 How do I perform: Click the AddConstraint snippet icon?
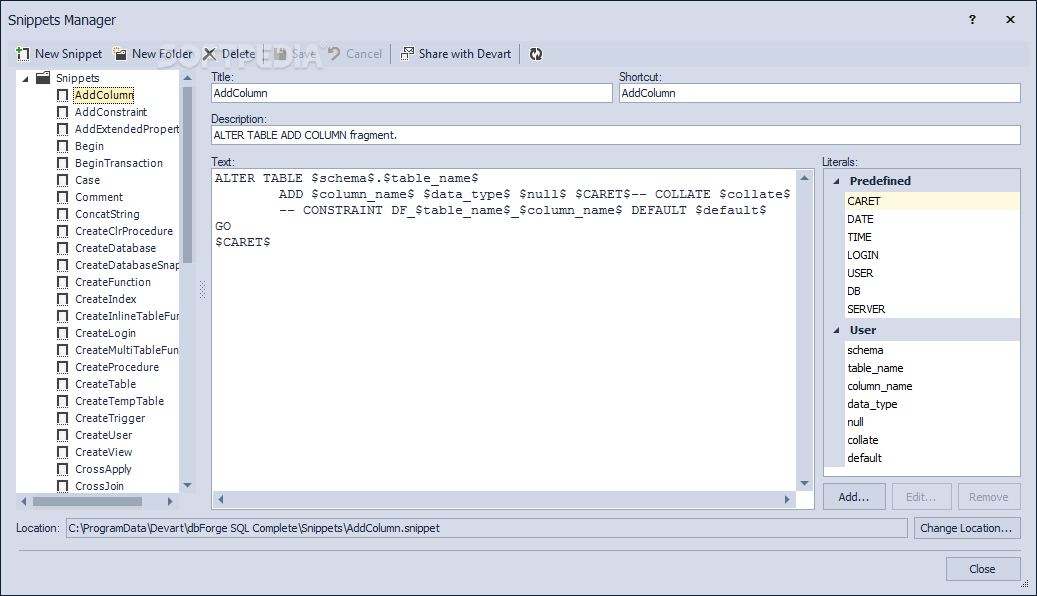click(63, 112)
